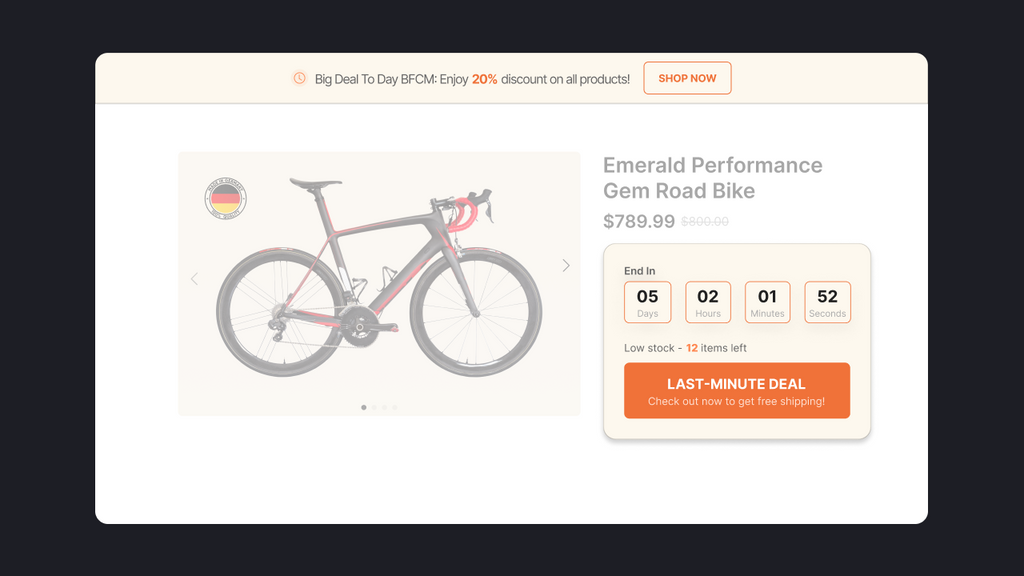This screenshot has width=1024, height=576.
Task: Advance to next product image with right arrow
Action: [x=566, y=265]
